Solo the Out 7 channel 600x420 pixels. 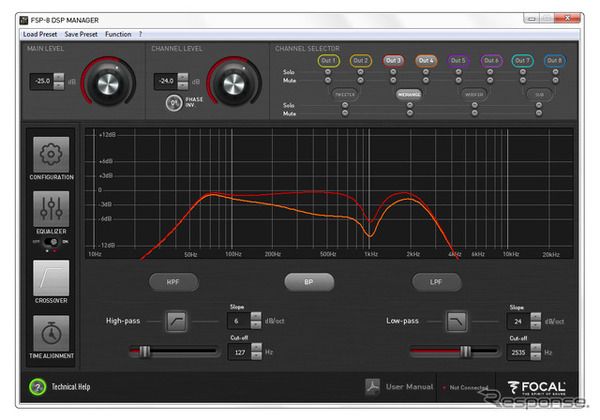pos(523,72)
